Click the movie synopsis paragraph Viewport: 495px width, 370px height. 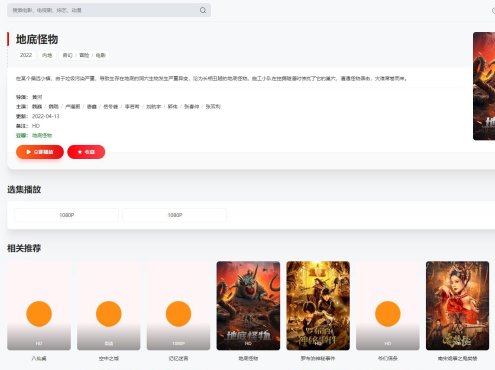pos(211,79)
